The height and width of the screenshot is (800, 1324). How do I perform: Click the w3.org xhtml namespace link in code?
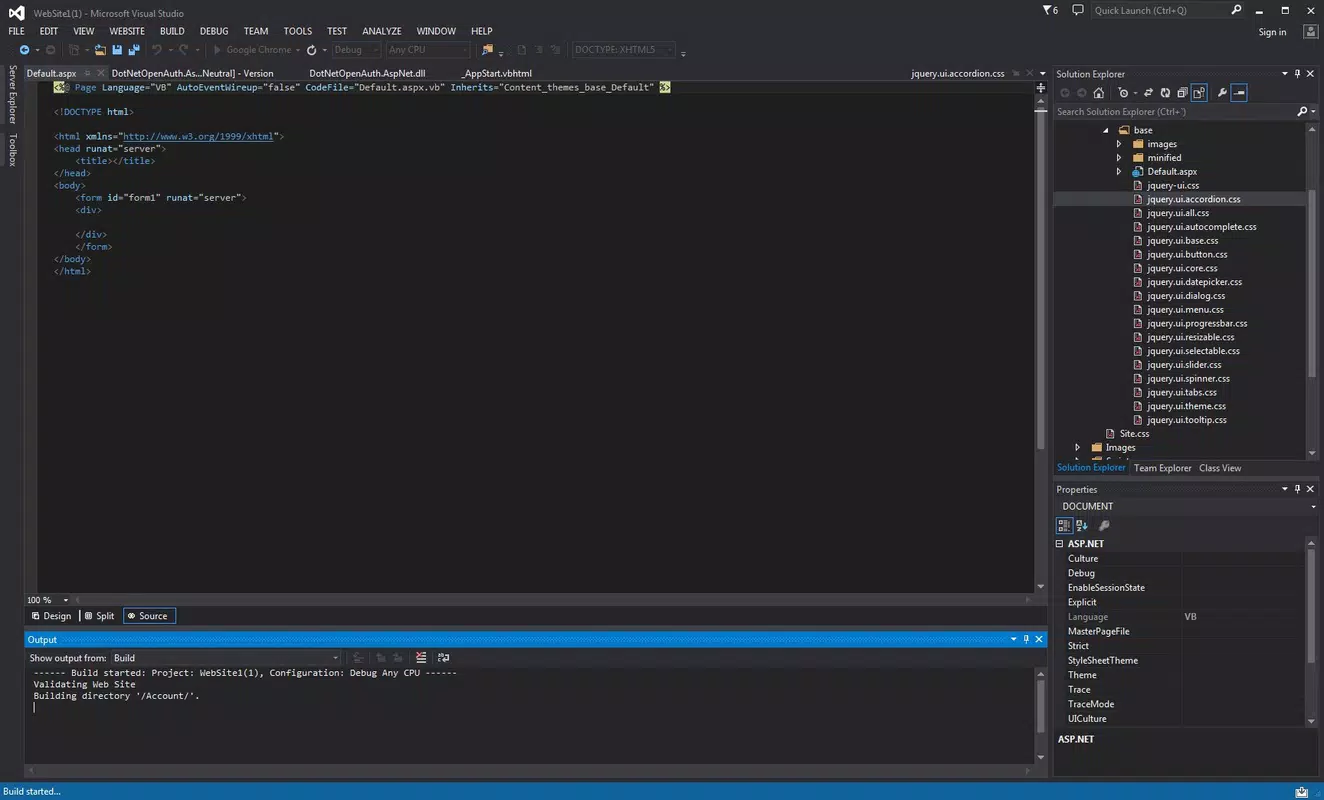(x=198, y=136)
